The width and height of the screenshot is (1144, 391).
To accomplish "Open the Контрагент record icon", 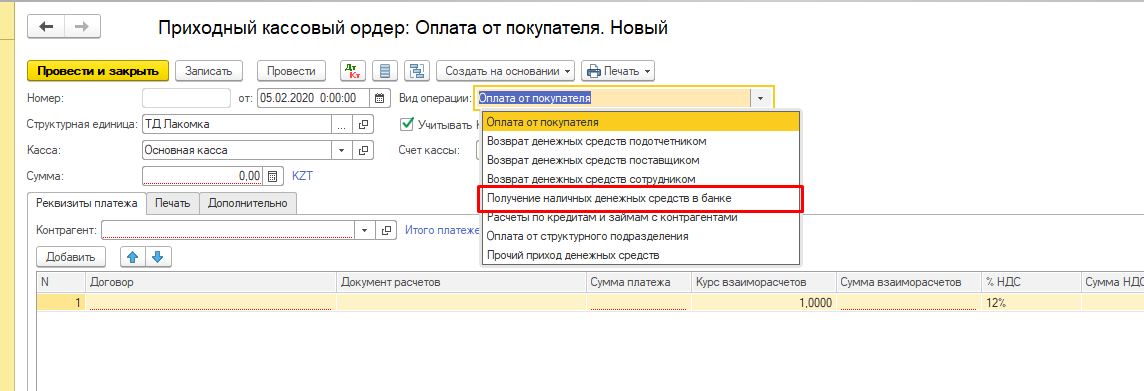I will pos(387,230).
